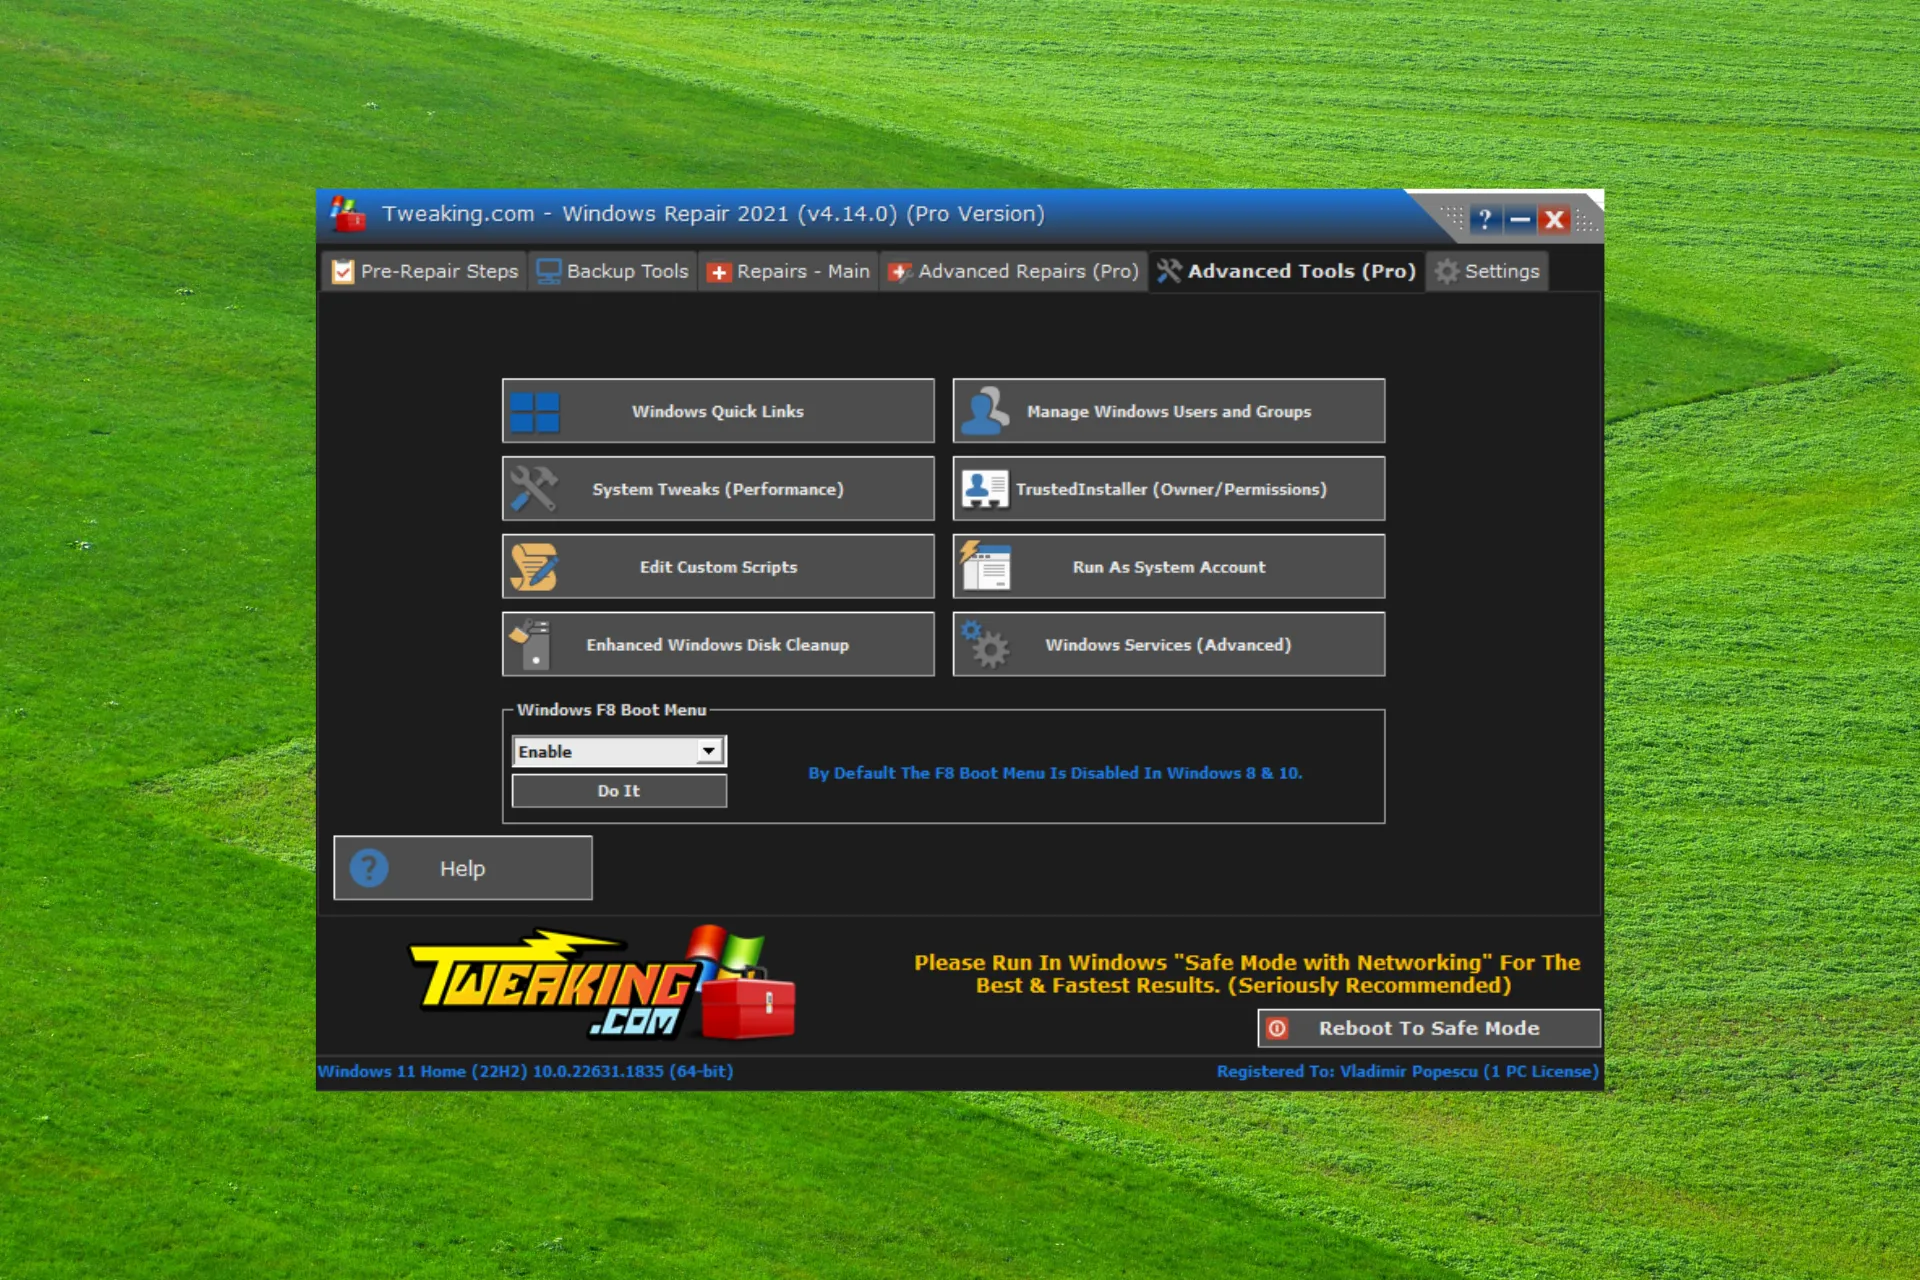Open the Help button
Viewport: 1920px width, 1280px height.
[x=463, y=868]
